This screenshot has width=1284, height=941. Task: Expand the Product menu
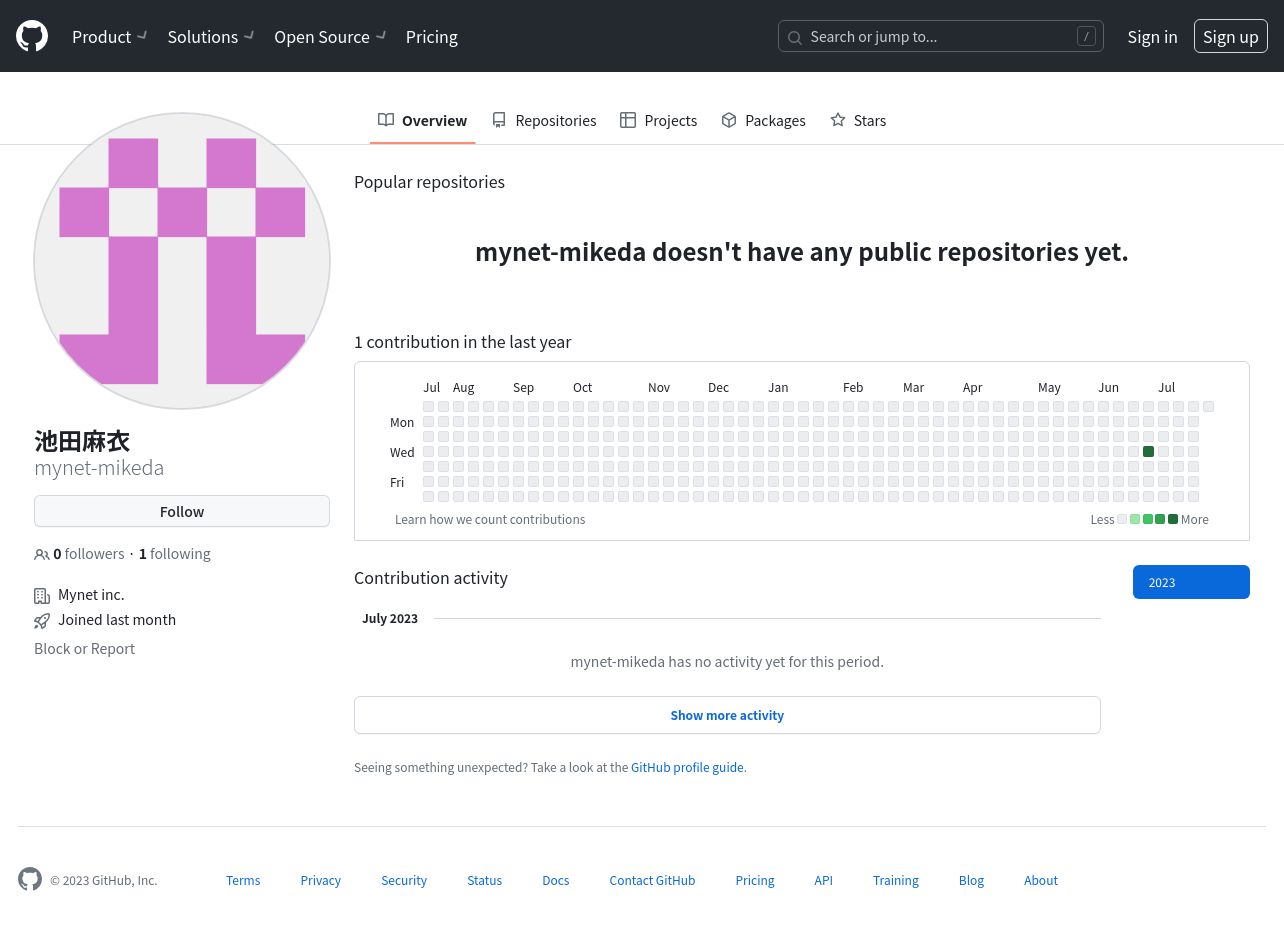[110, 36]
